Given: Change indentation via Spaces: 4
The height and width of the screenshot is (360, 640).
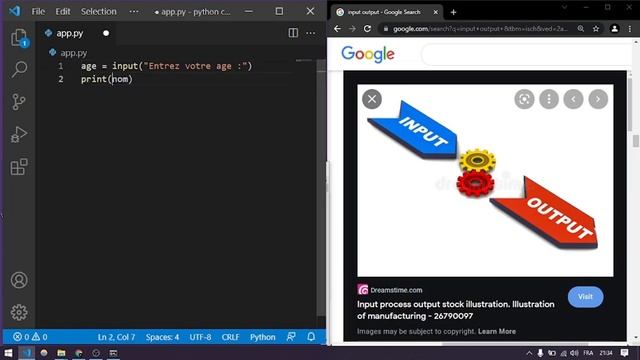Looking at the screenshot, I should point(162,337).
